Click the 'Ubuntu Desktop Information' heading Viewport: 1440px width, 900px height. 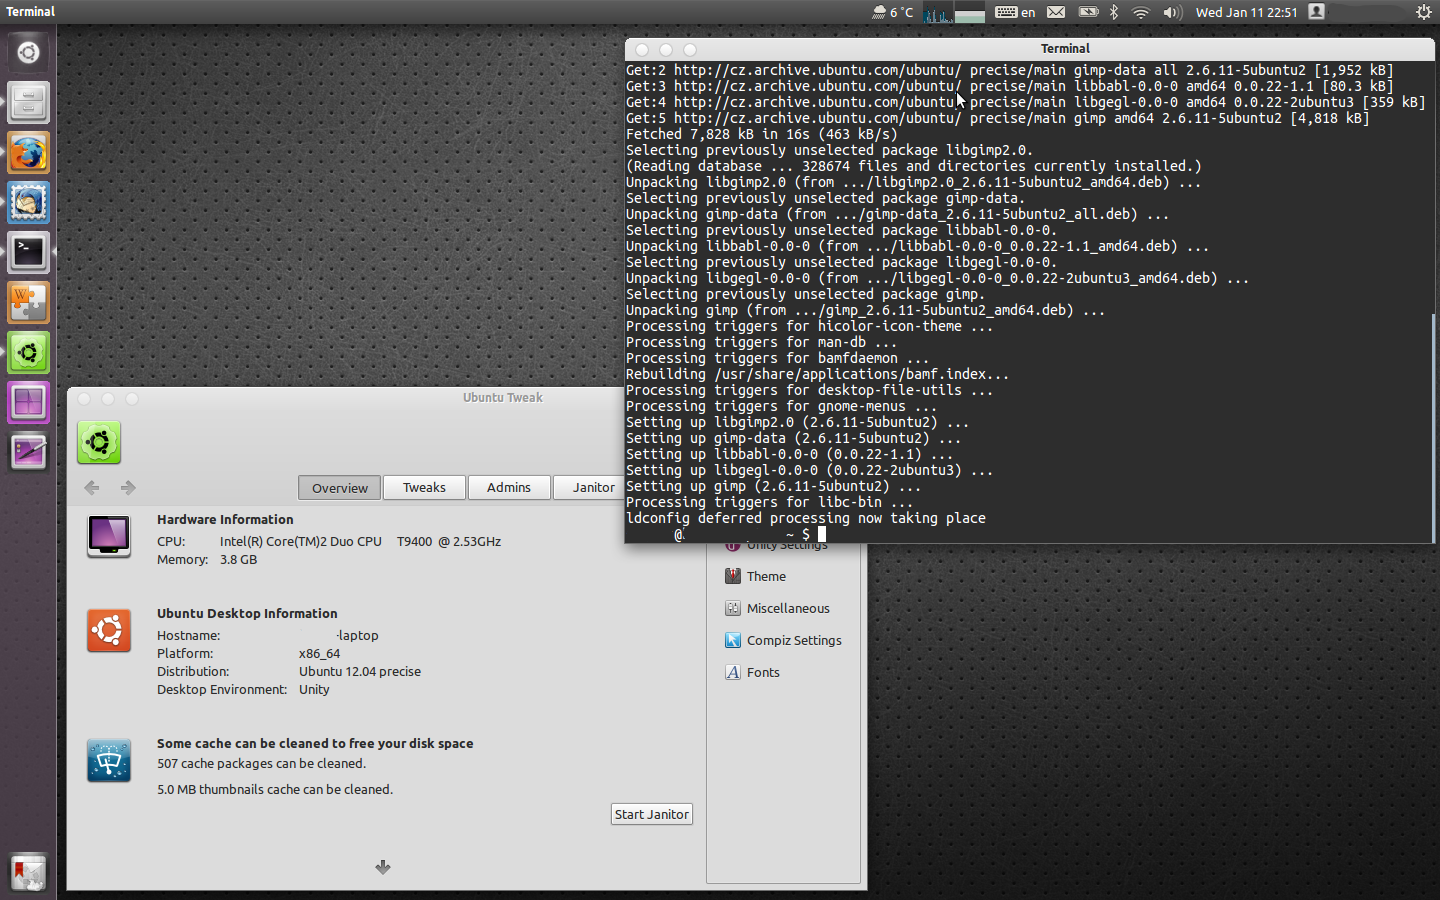pos(247,613)
